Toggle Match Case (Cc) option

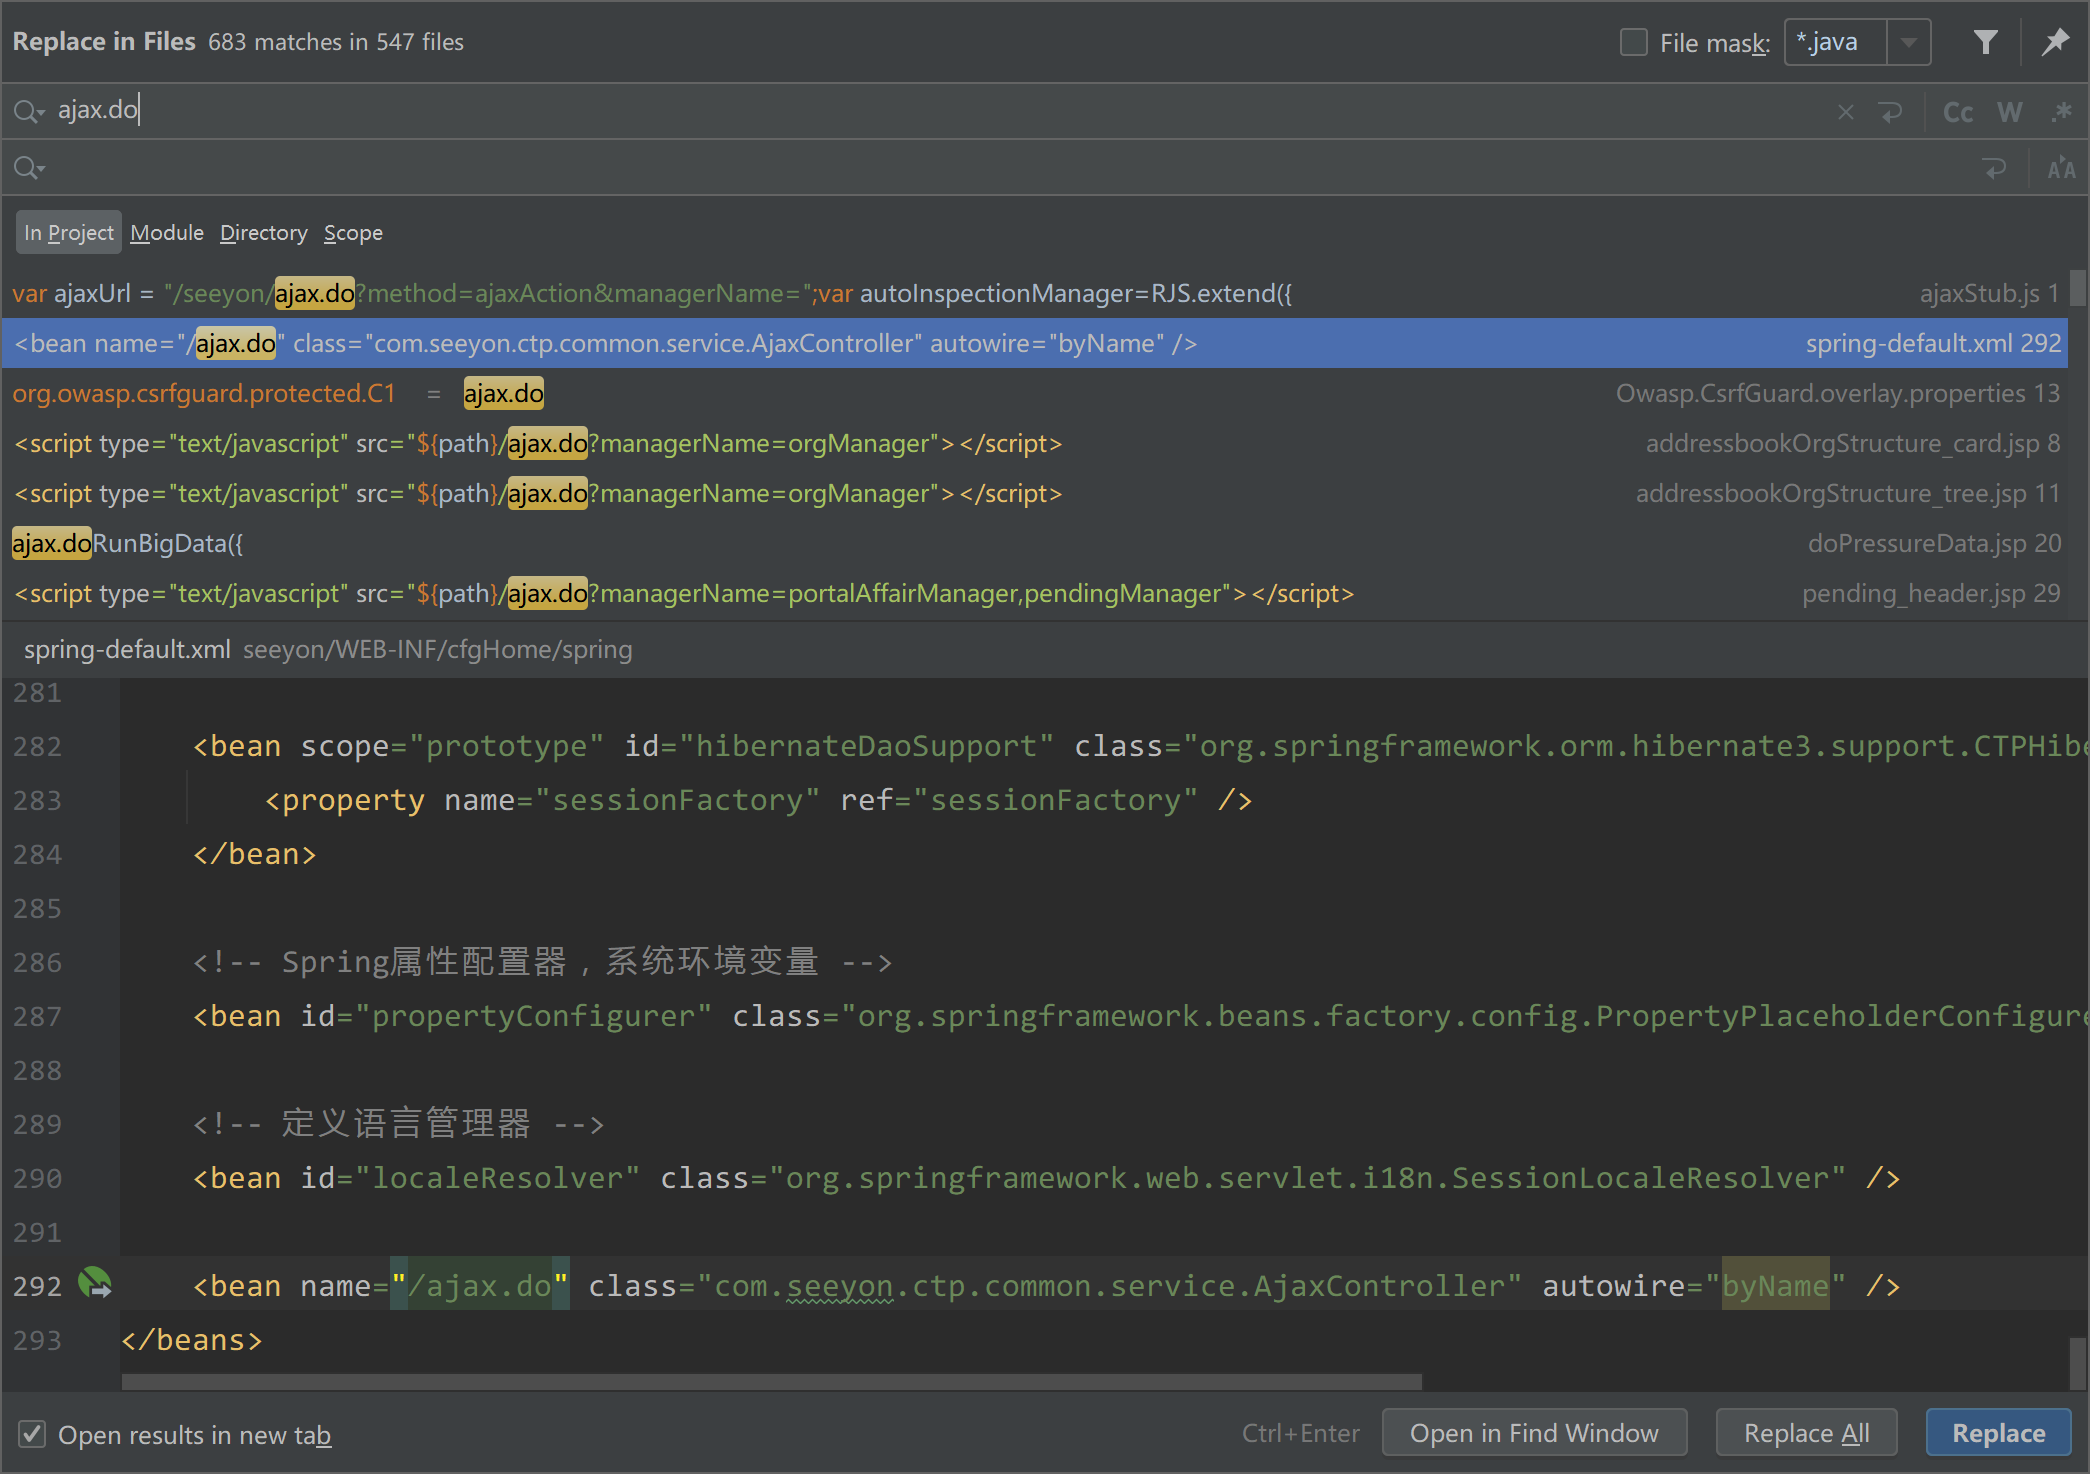(1957, 112)
